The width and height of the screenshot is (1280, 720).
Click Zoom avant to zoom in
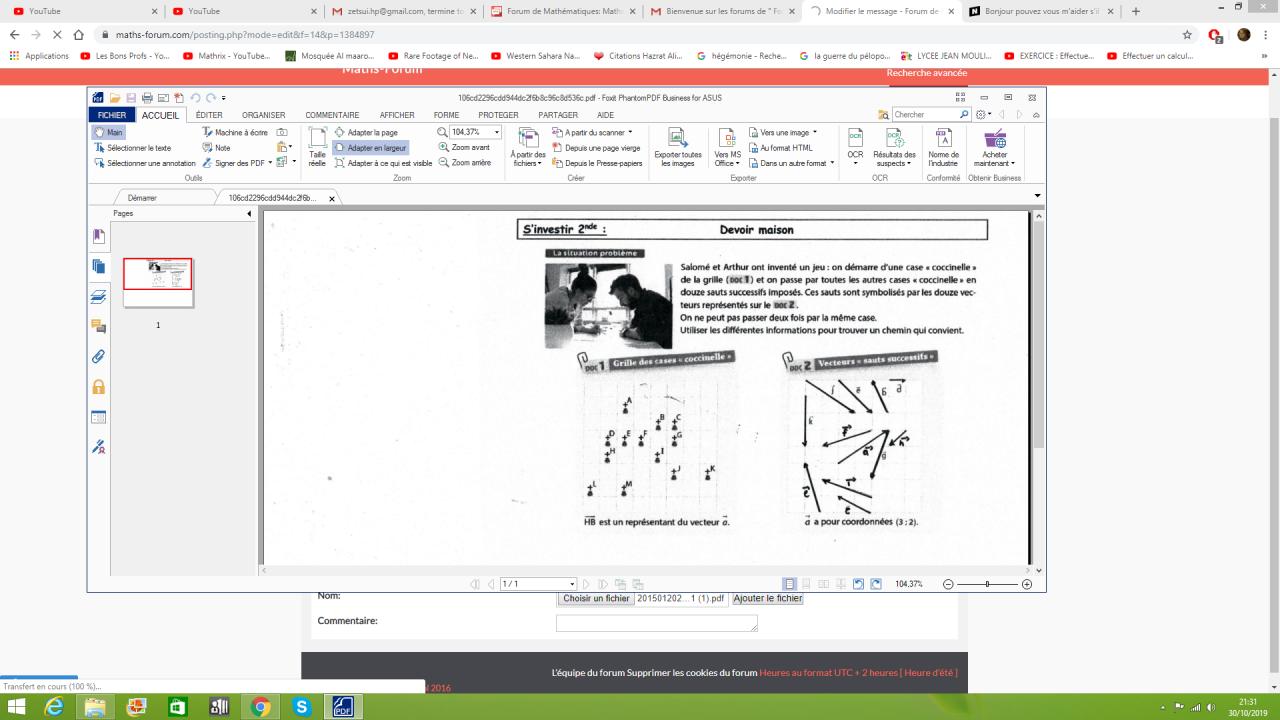pyautogui.click(x=464, y=147)
